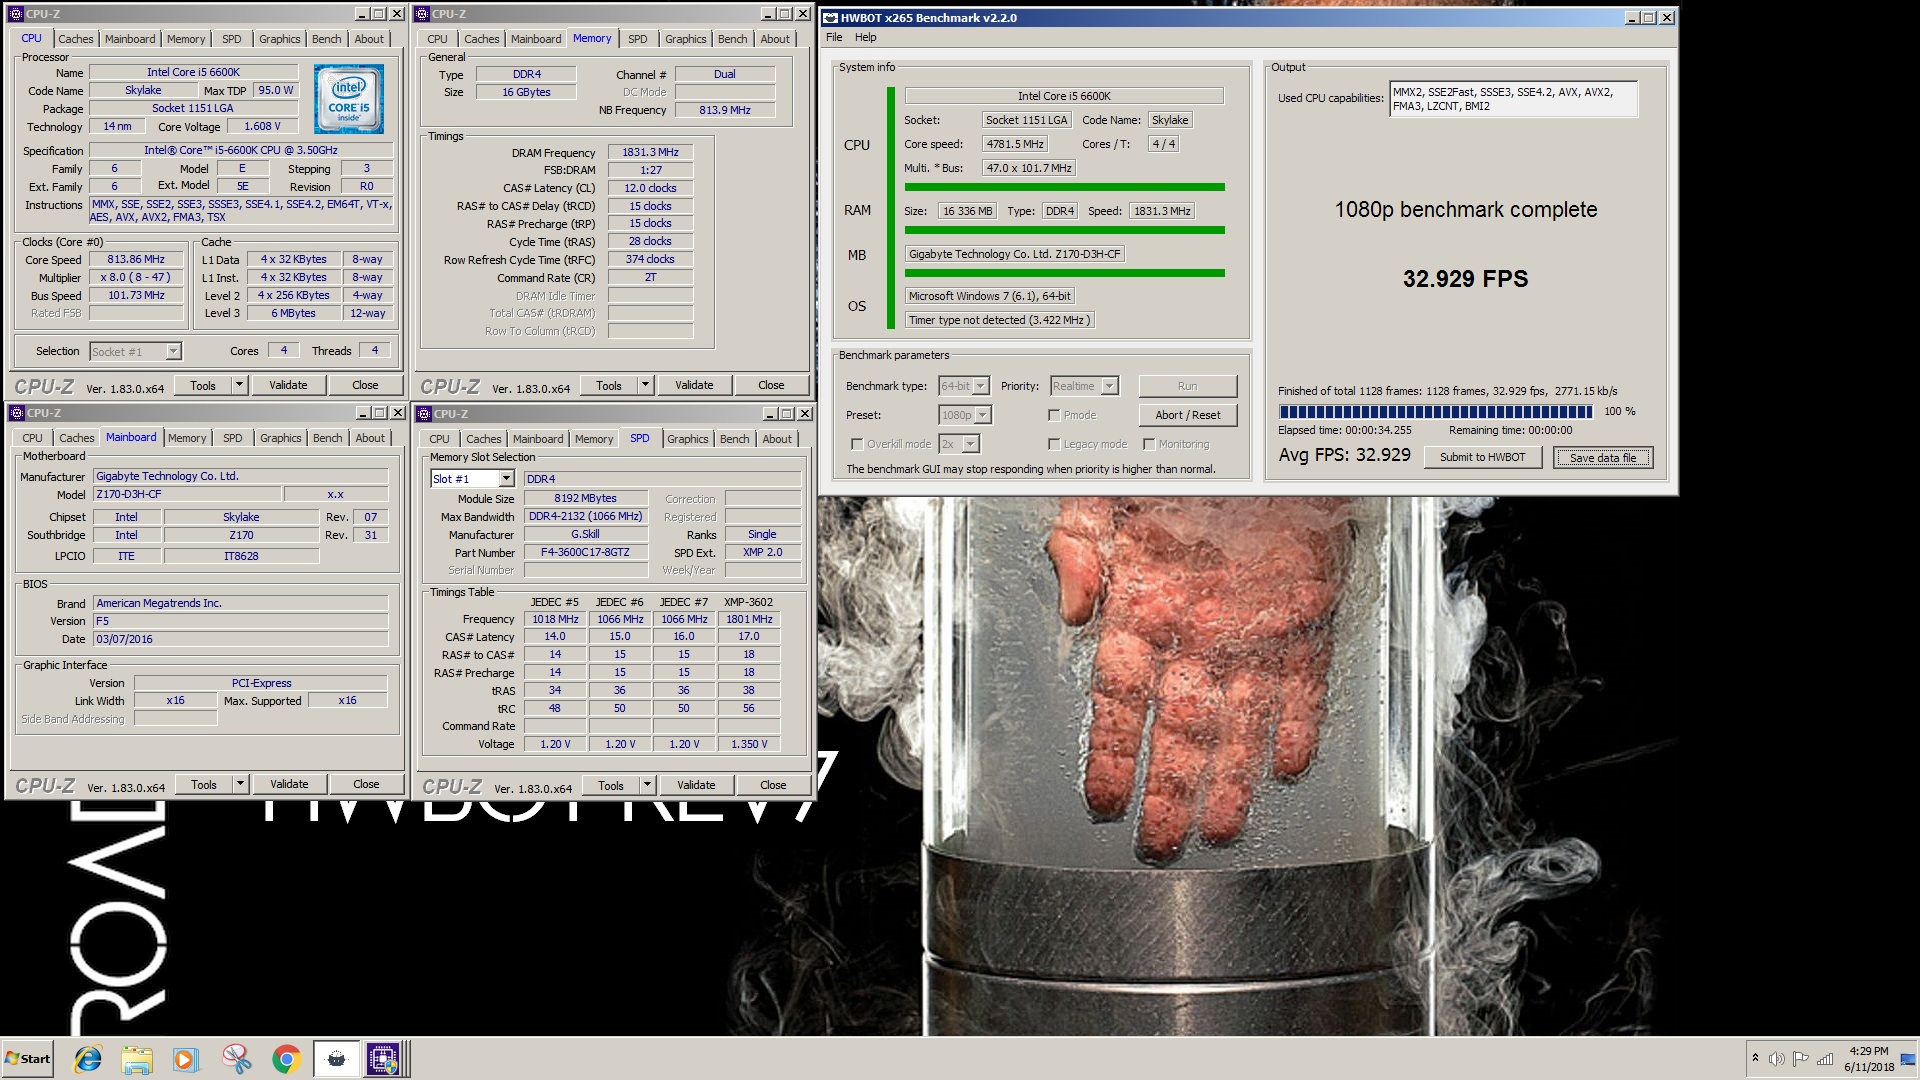Viewport: 1920px width, 1080px height.
Task: Click the Run button in HWBOT x265
Action: coord(1187,386)
